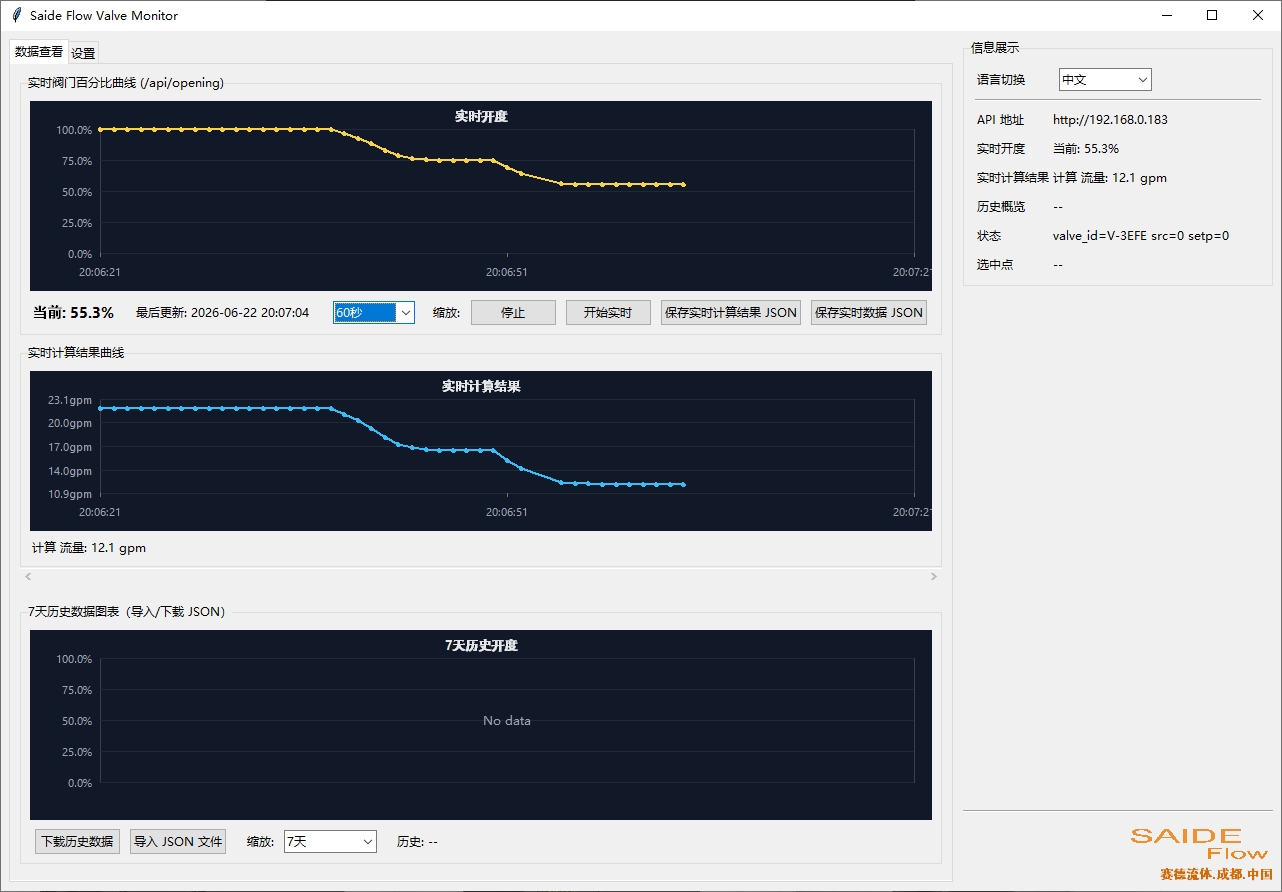The width and height of the screenshot is (1282, 892).
Task: Click last blue point on 实时计算结果 curve
Action: point(683,485)
